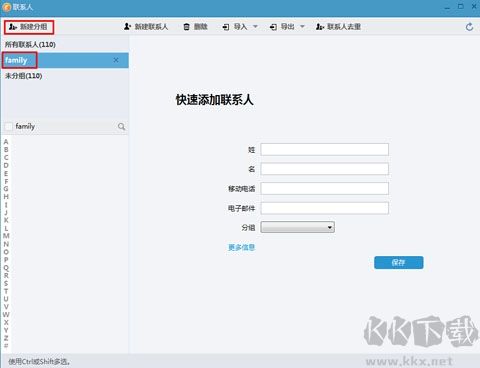Open the 导入 dropdown arrow
Screen dimensions: 480x368
point(255,26)
